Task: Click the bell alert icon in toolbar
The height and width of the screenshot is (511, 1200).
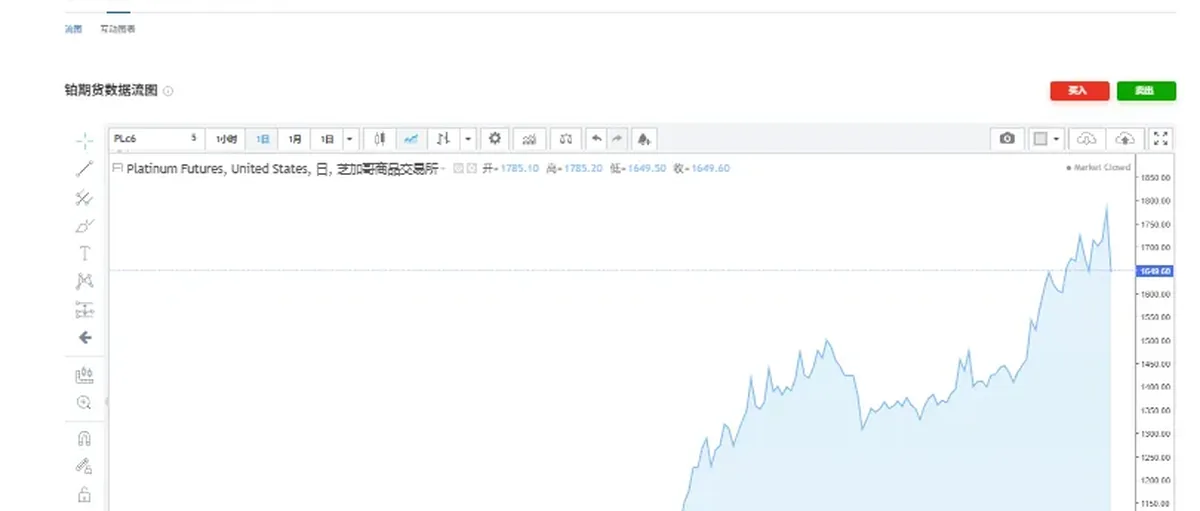Action: [644, 139]
